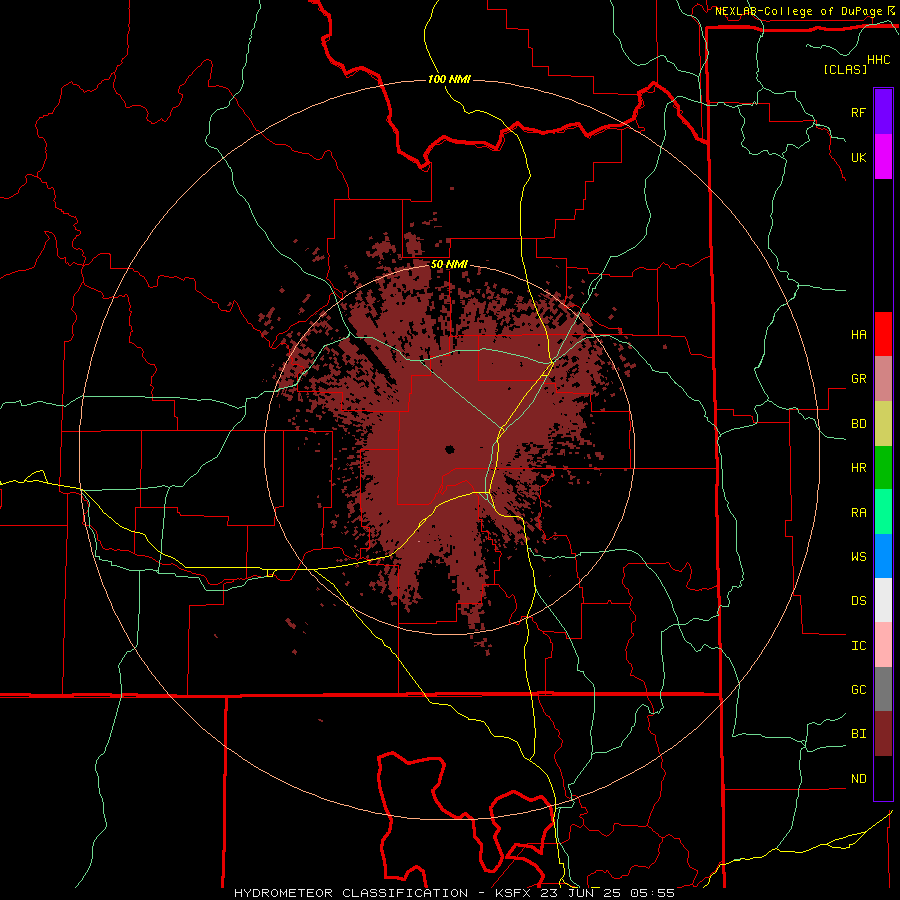The width and height of the screenshot is (900, 900).
Task: Click the '100 NMI' range ring label
Action: (x=449, y=79)
